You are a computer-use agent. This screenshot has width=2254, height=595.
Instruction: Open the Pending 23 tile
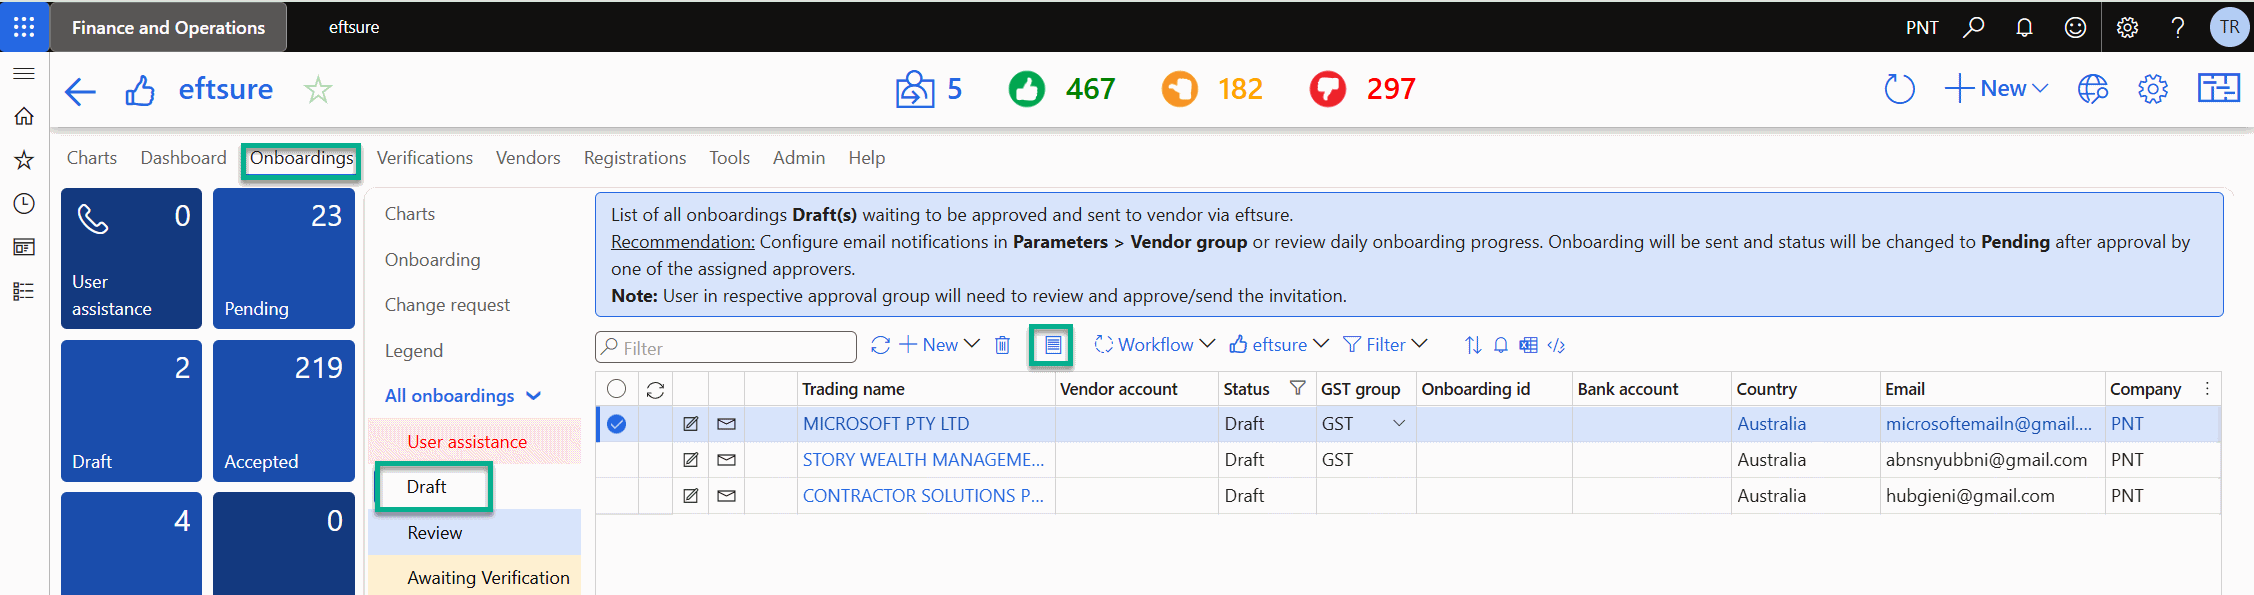[x=284, y=258]
